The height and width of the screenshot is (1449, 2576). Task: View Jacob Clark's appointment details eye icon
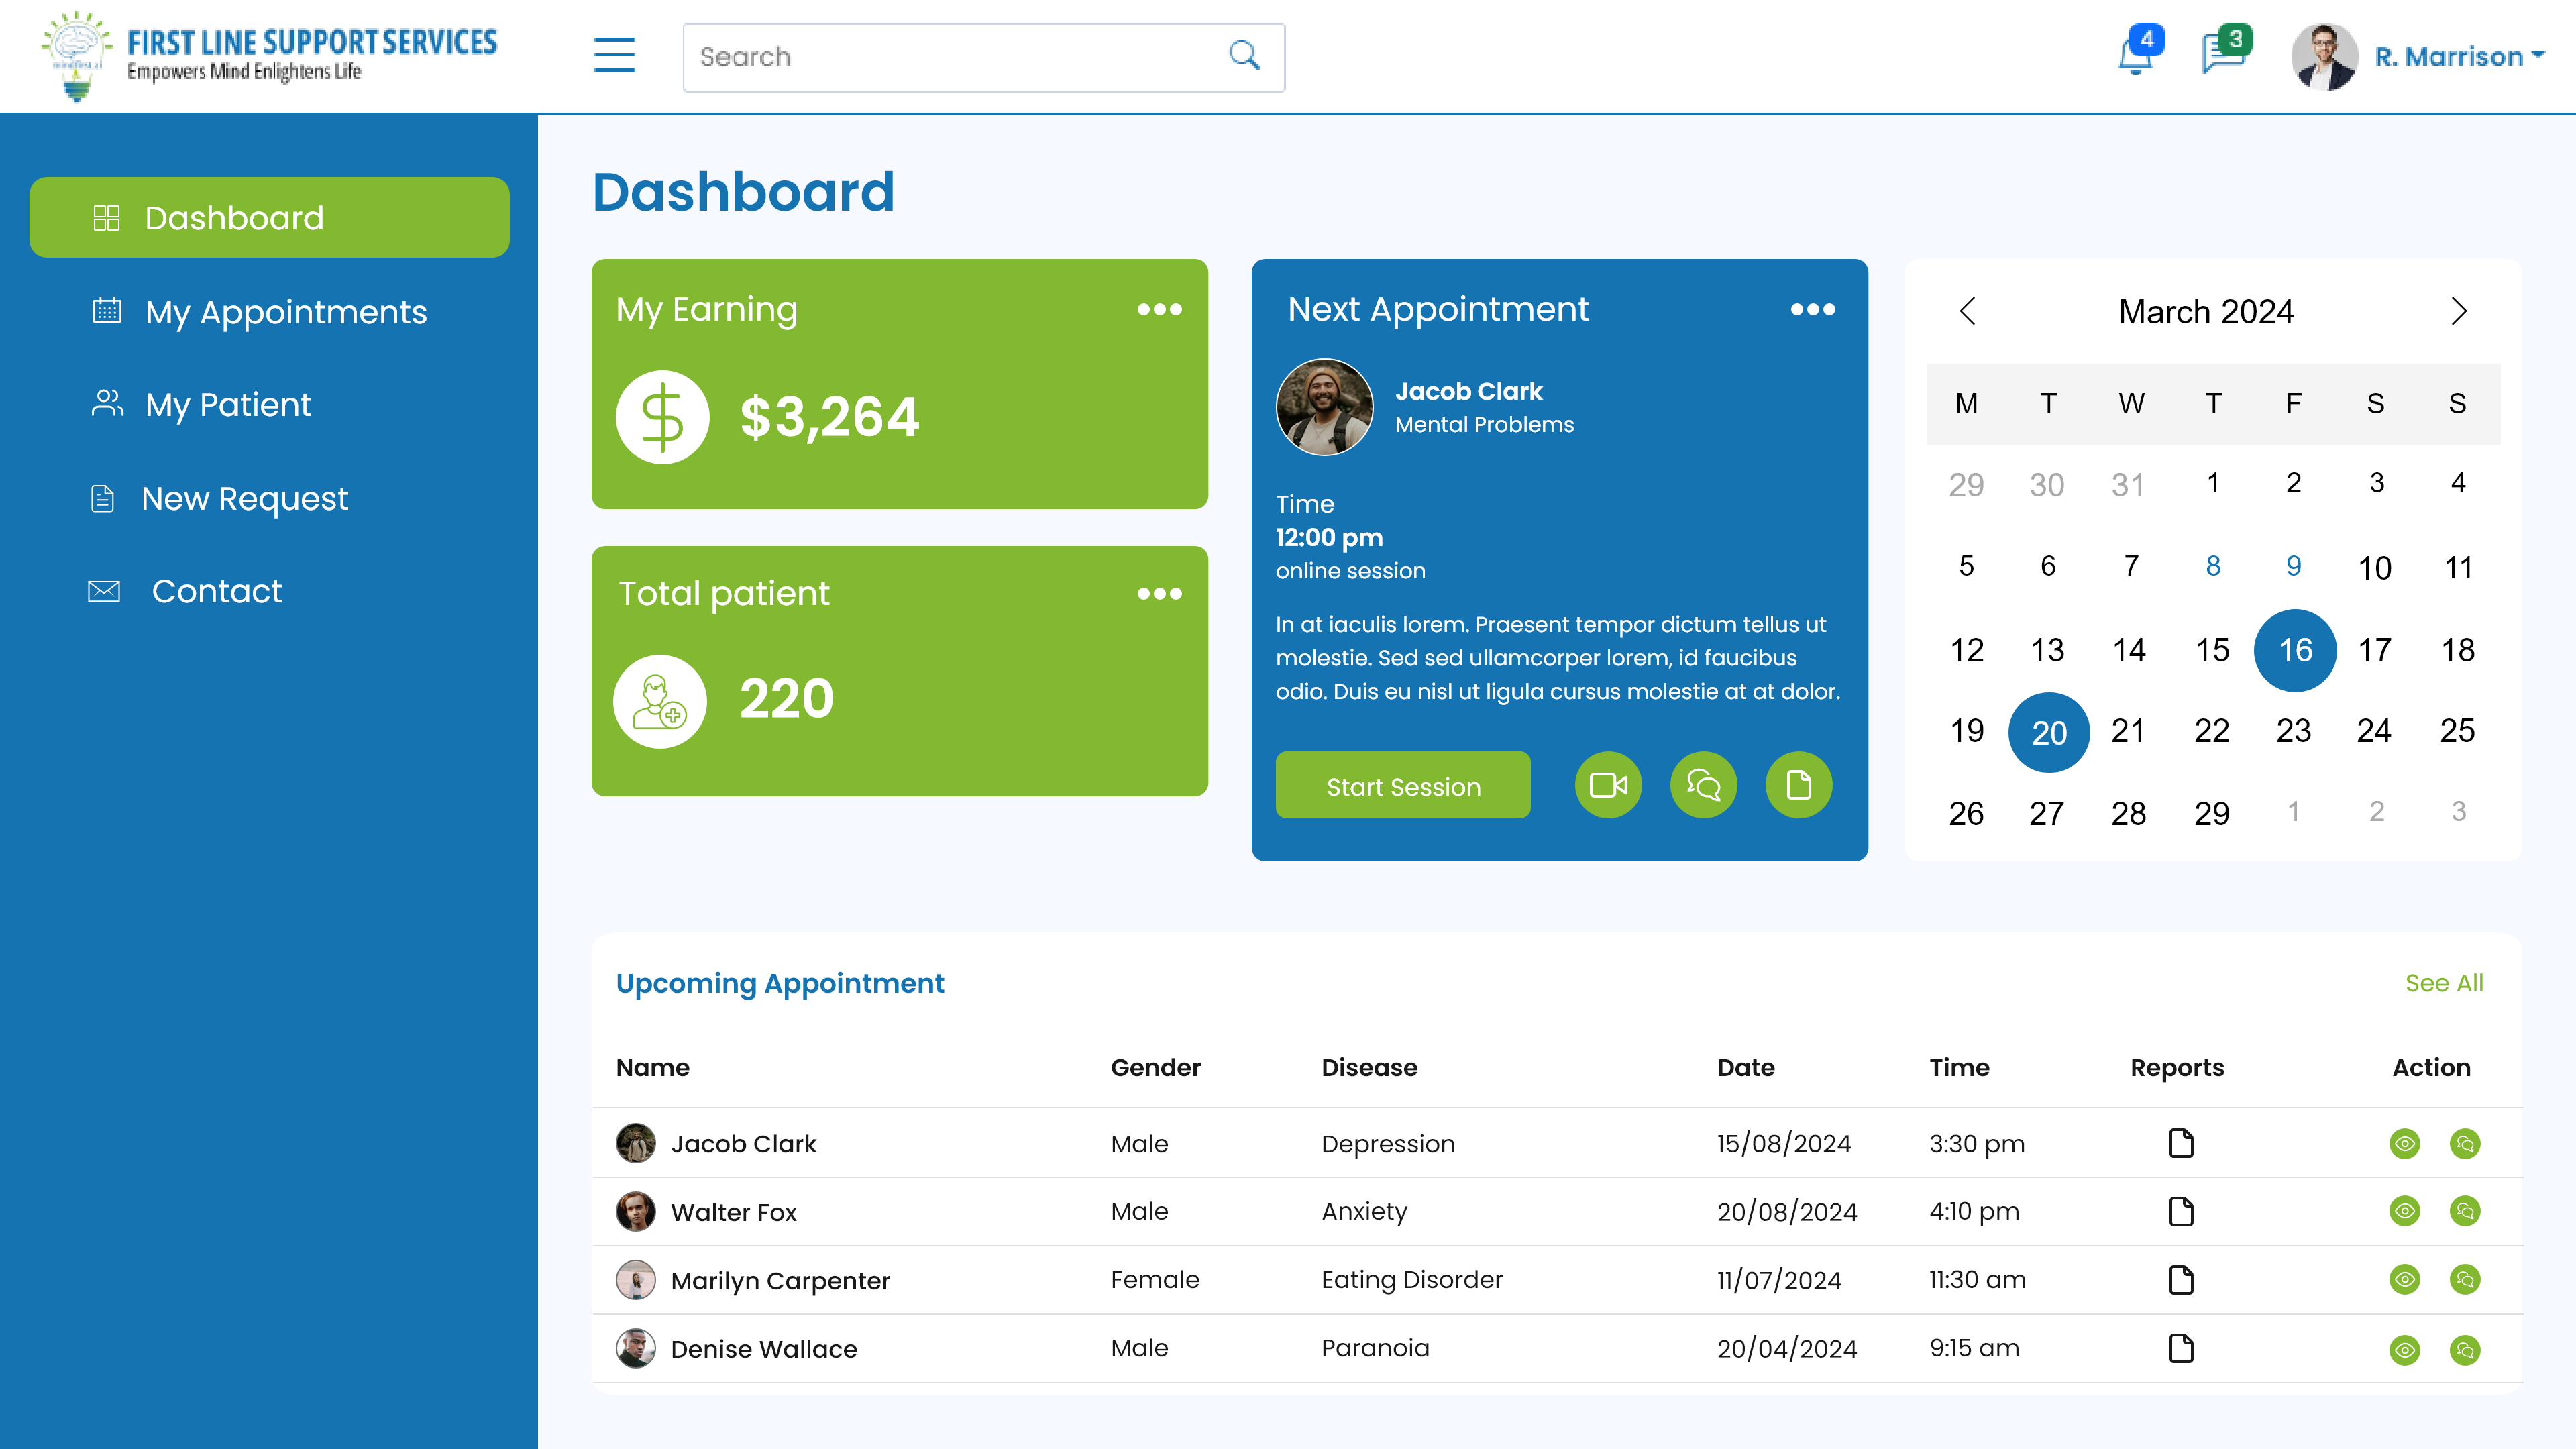coord(2404,1143)
